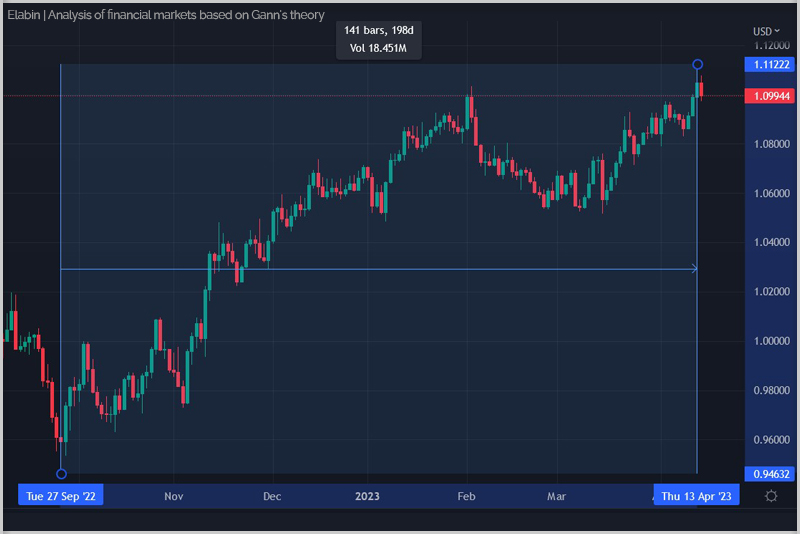800x534 pixels.
Task: Click the Elabin Gann's theory chart title
Action: pos(166,15)
